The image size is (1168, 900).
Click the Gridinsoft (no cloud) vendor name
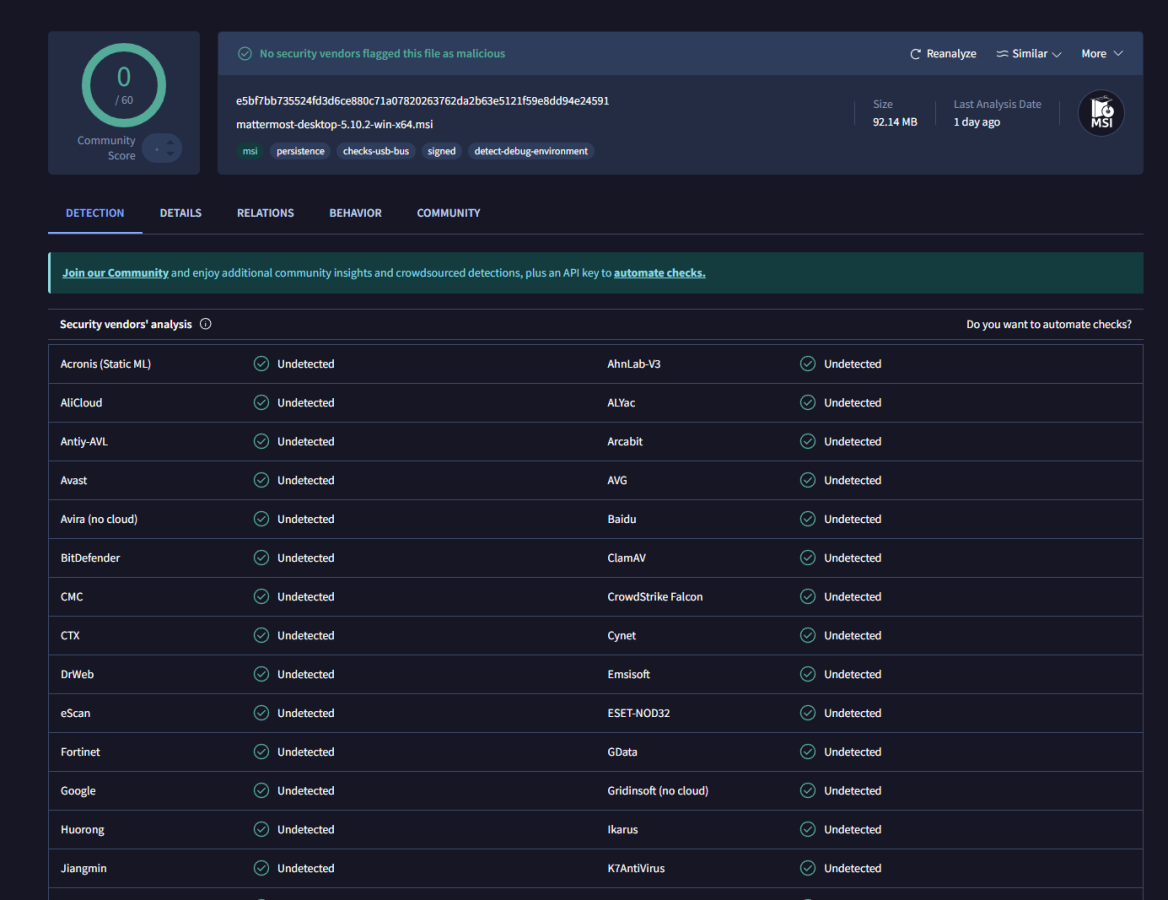point(658,790)
